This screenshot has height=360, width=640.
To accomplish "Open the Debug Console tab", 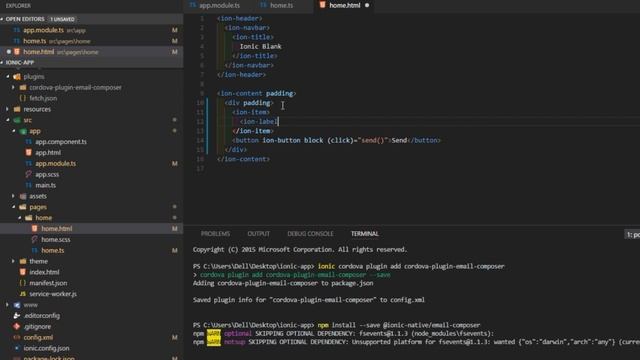I will click(310, 234).
